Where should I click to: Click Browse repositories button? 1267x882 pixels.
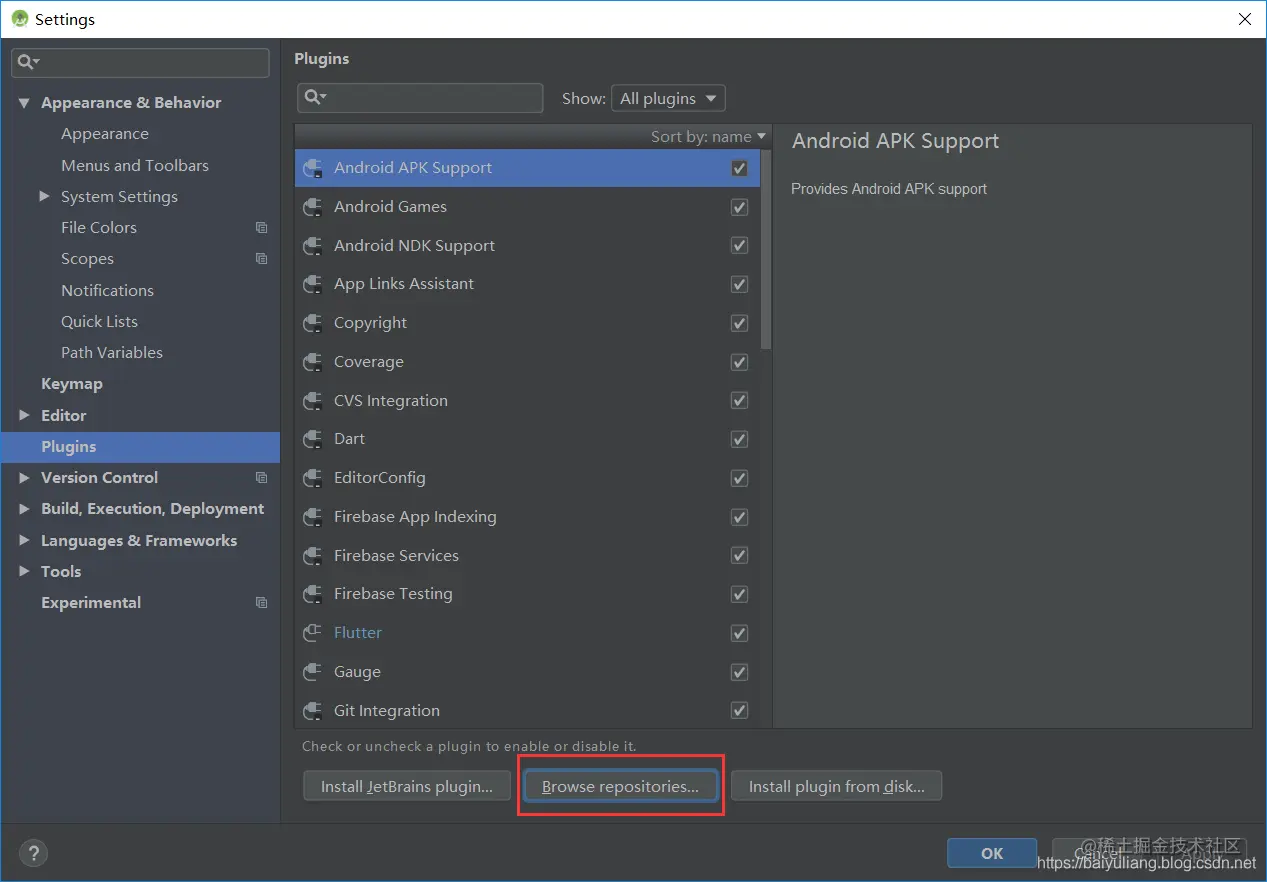620,787
